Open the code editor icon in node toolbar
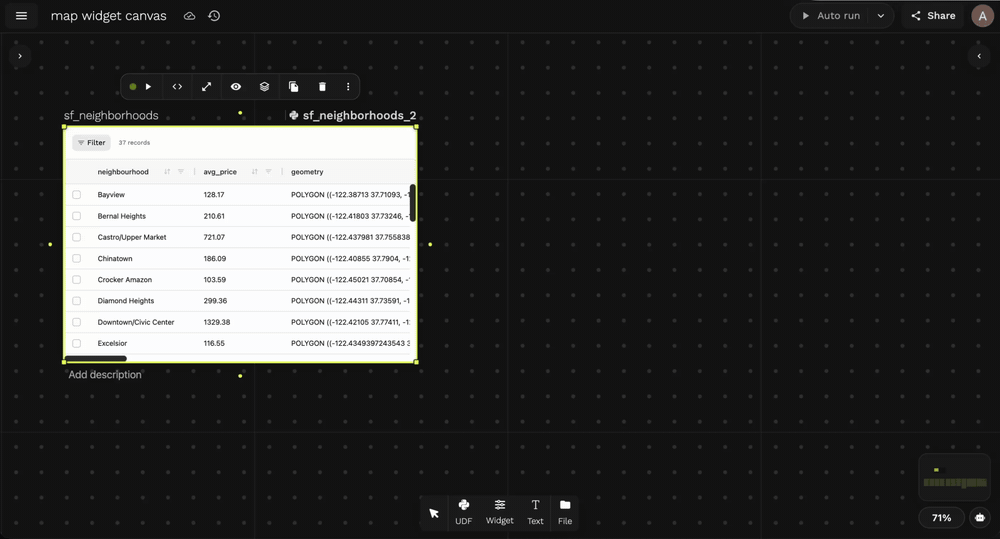 (177, 87)
